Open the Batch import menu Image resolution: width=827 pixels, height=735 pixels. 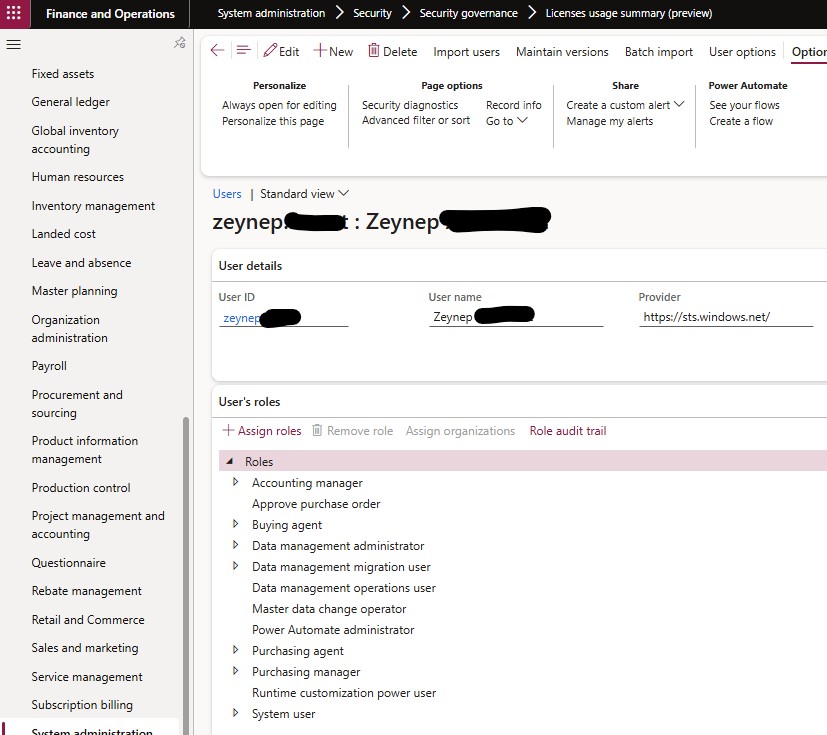pyautogui.click(x=659, y=52)
